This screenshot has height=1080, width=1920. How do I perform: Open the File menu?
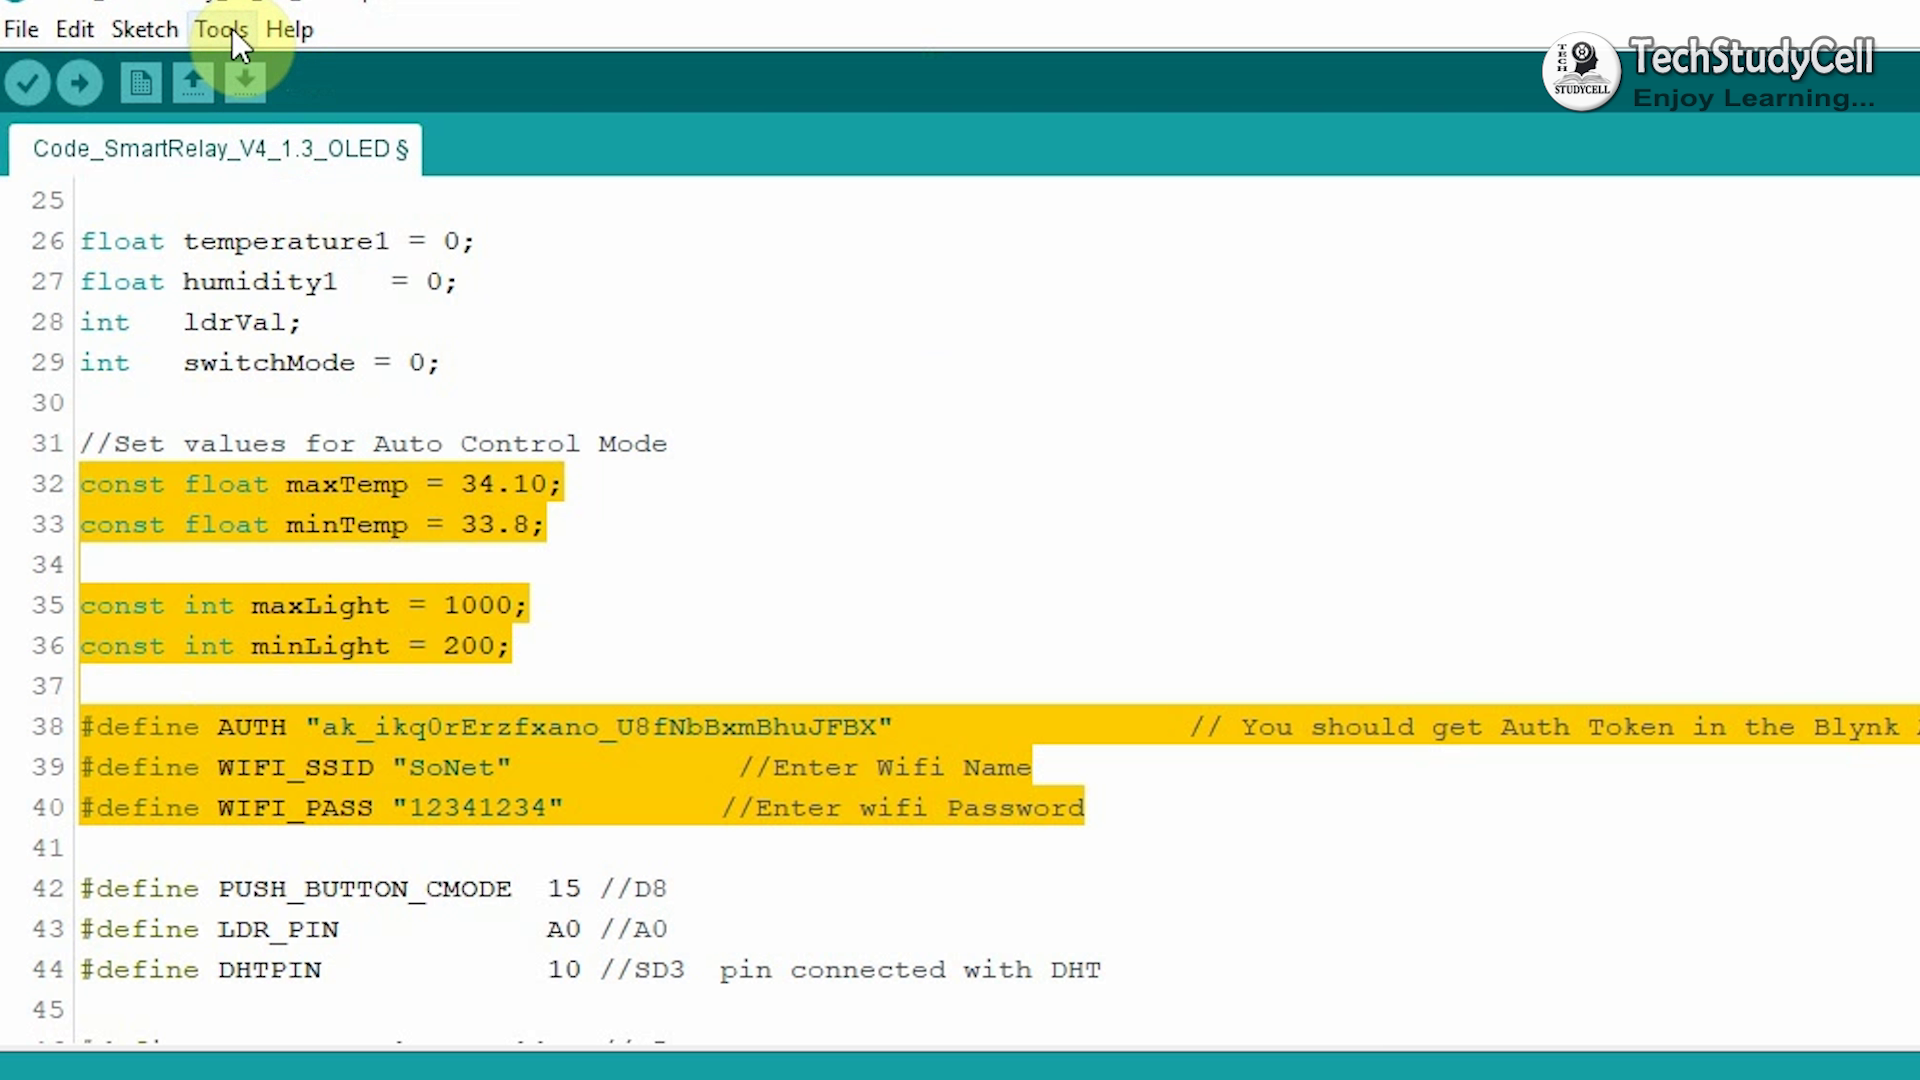[x=21, y=29]
